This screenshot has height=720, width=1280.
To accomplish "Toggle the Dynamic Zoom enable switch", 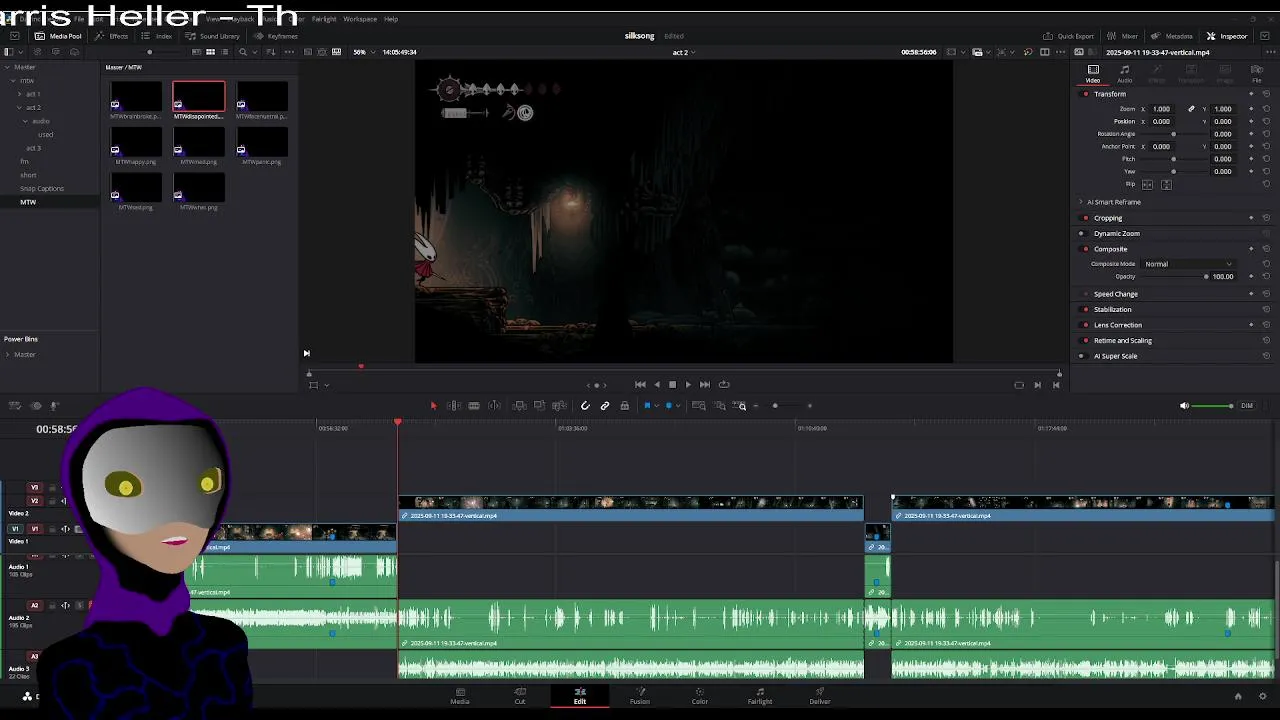I will [x=1086, y=233].
